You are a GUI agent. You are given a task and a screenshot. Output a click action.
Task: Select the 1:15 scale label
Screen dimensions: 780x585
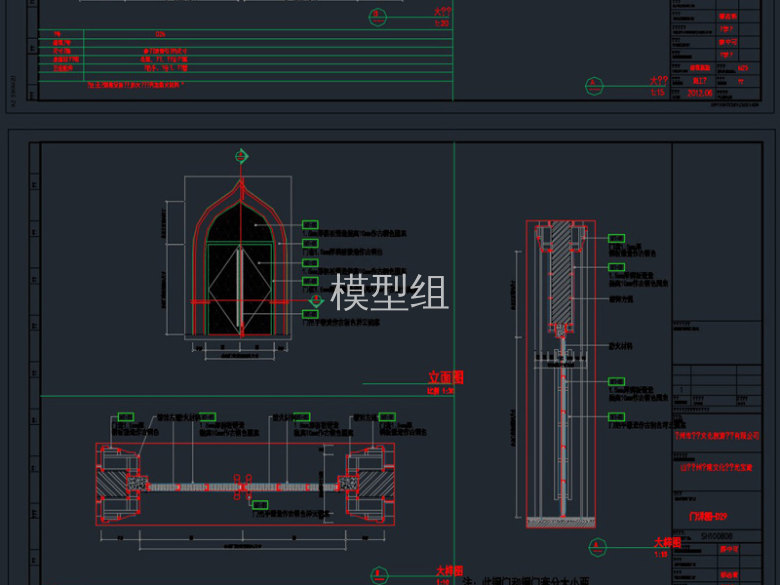point(657,93)
